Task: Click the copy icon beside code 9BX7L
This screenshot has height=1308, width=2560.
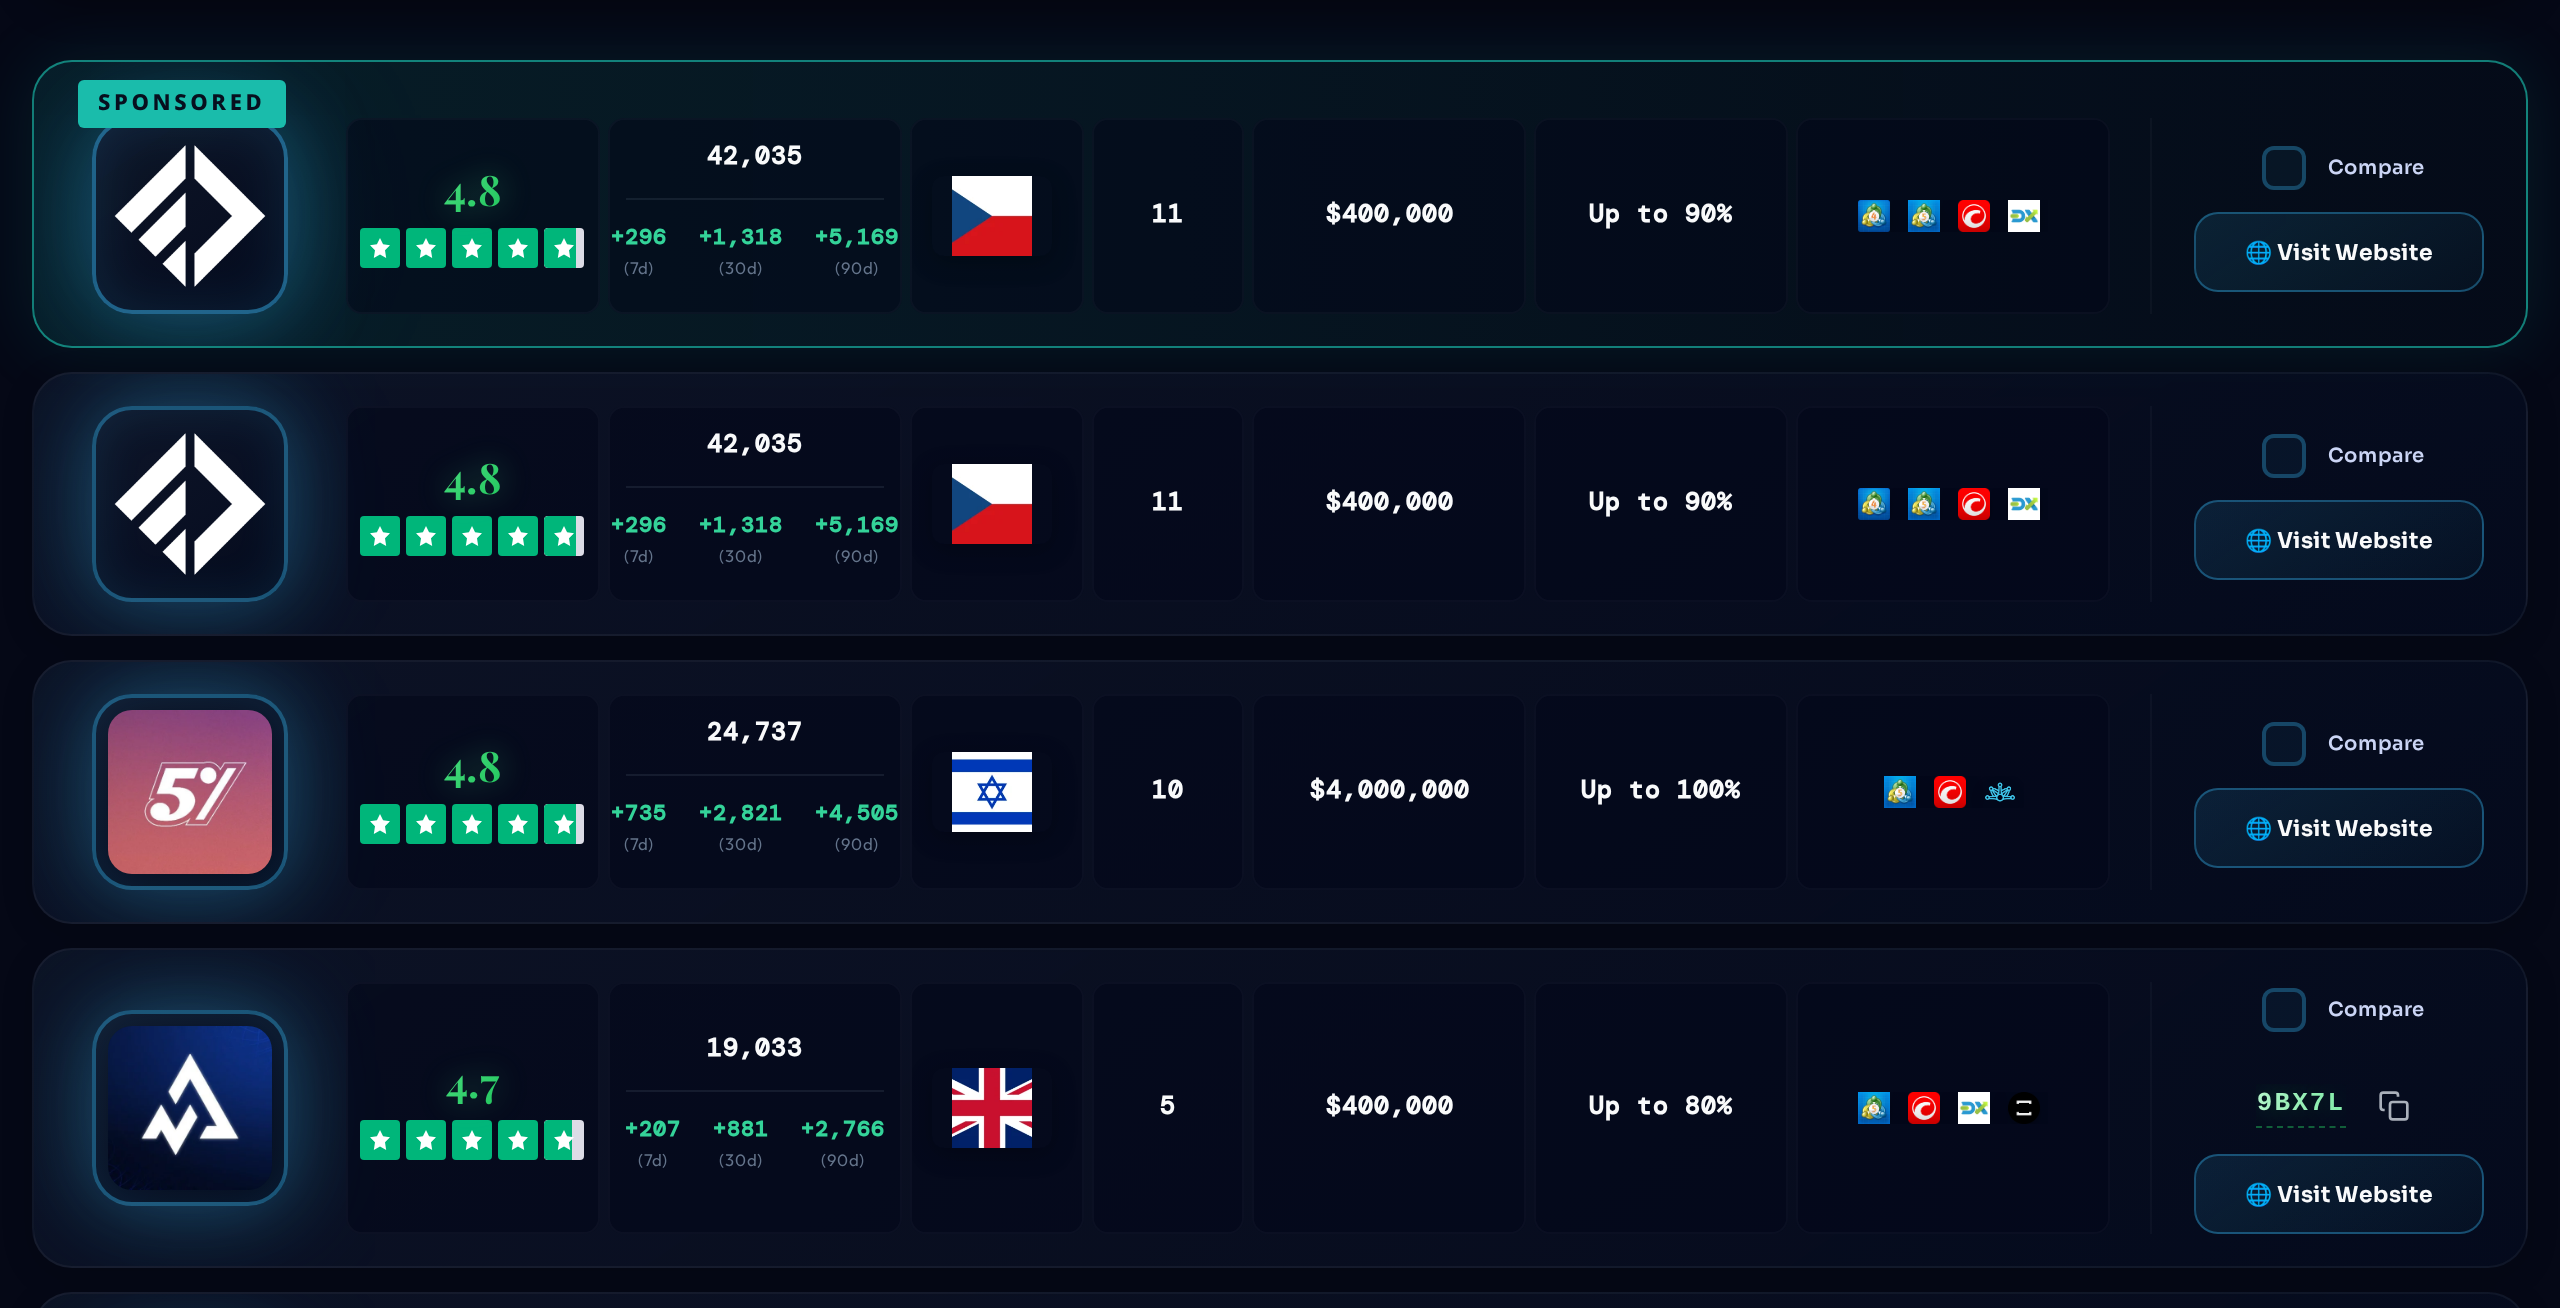Action: click(2393, 1106)
